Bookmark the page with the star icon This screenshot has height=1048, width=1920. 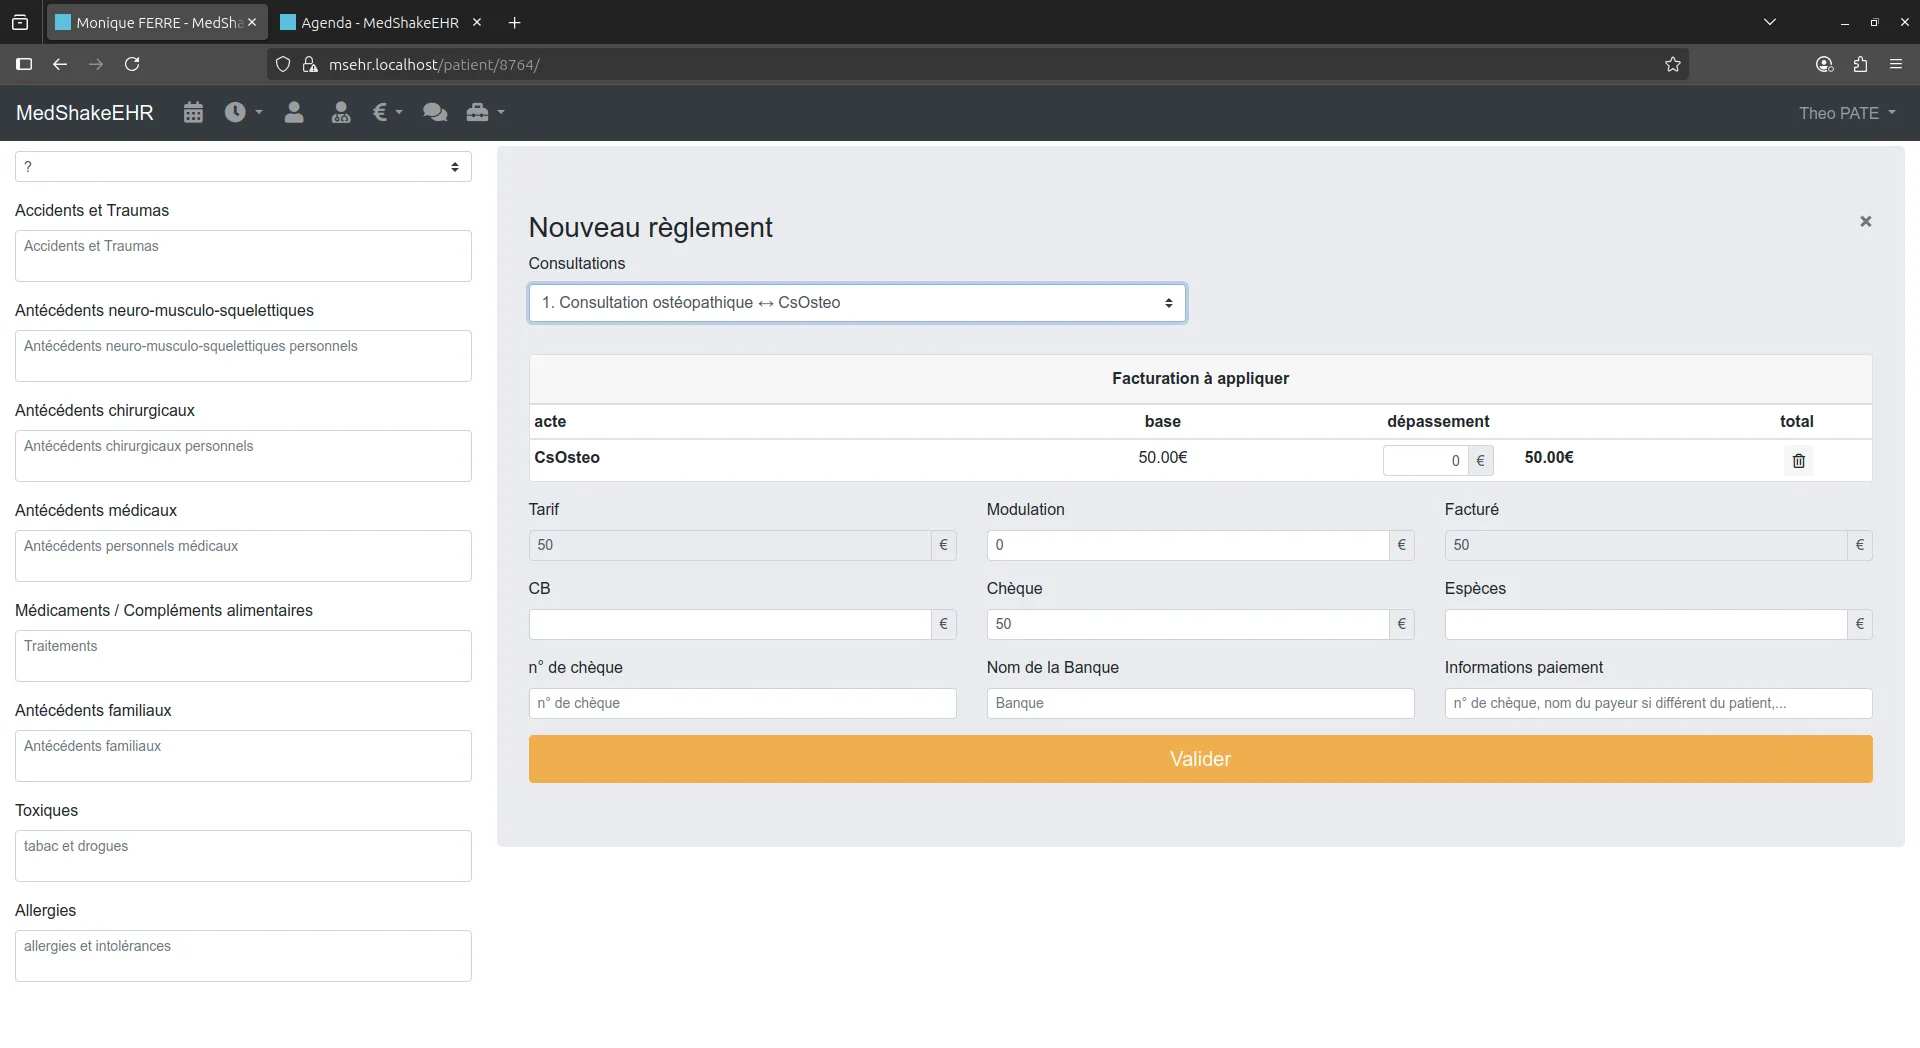coord(1673,64)
